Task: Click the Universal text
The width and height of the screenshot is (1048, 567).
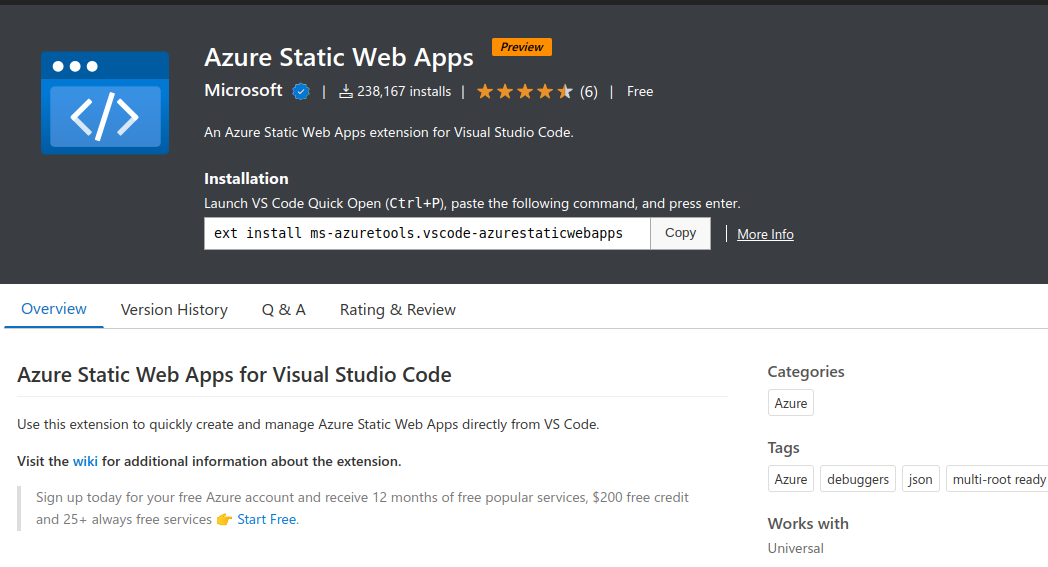Action: [795, 548]
